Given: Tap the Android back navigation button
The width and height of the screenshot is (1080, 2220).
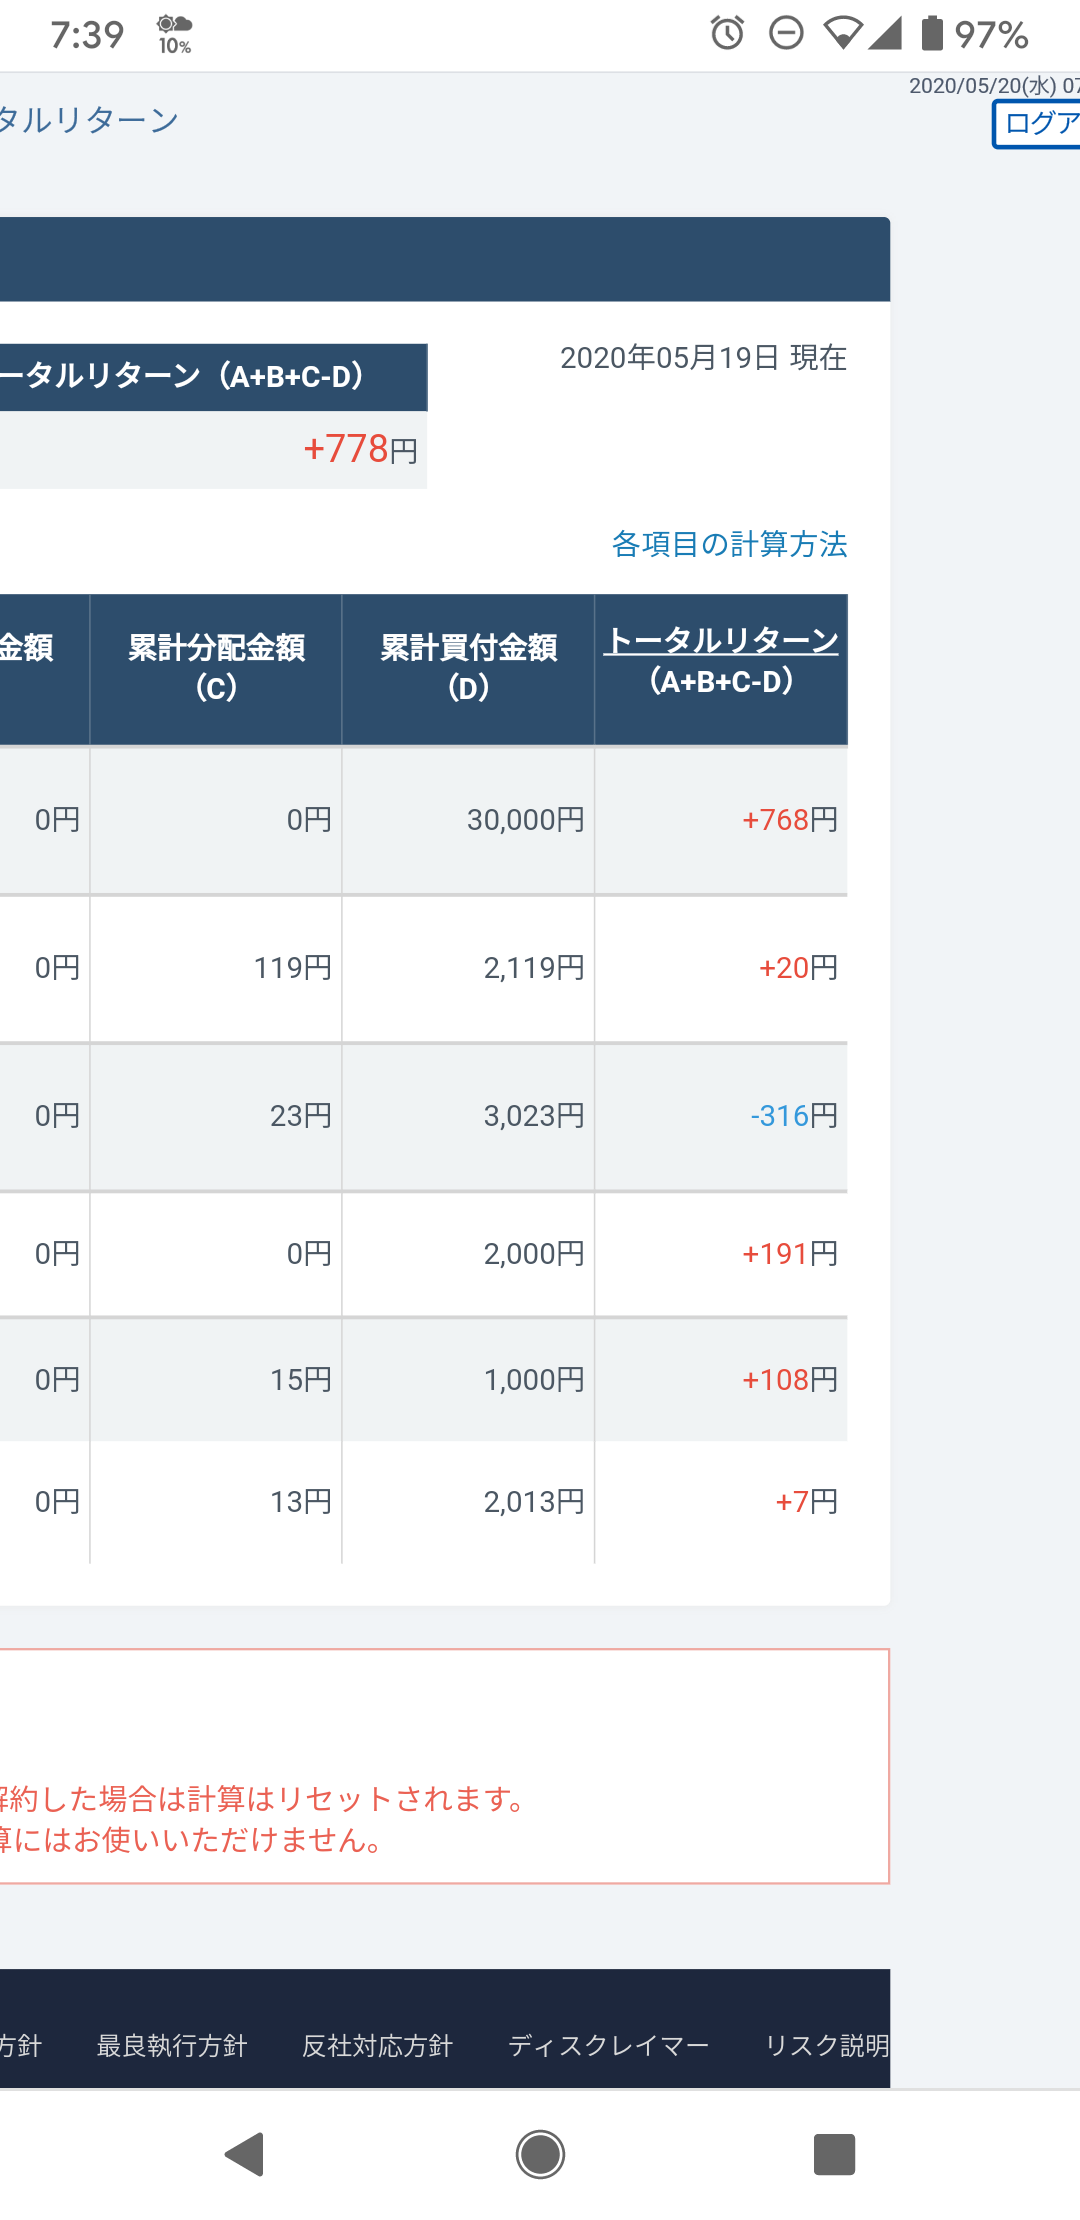Looking at the screenshot, I should pos(245,2154).
